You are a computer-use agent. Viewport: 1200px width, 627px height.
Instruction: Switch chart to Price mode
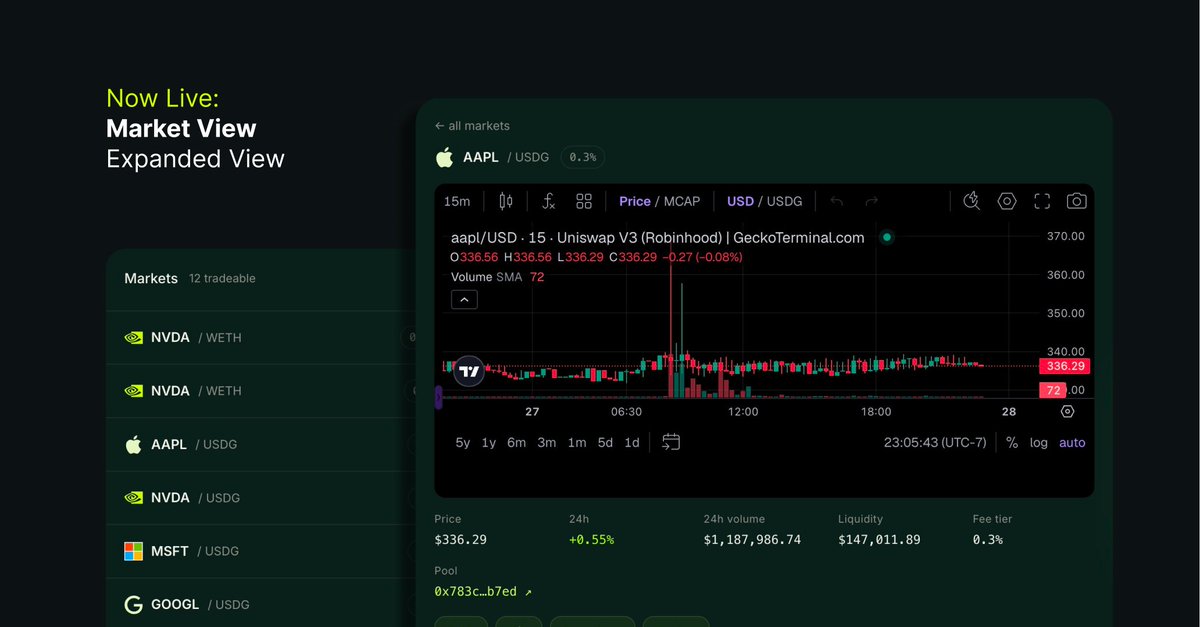(x=635, y=201)
